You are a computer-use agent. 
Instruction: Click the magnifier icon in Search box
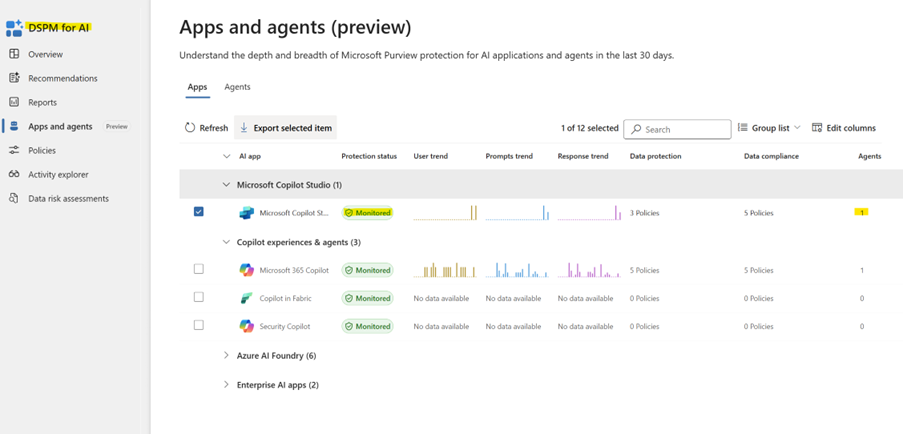pyautogui.click(x=636, y=130)
